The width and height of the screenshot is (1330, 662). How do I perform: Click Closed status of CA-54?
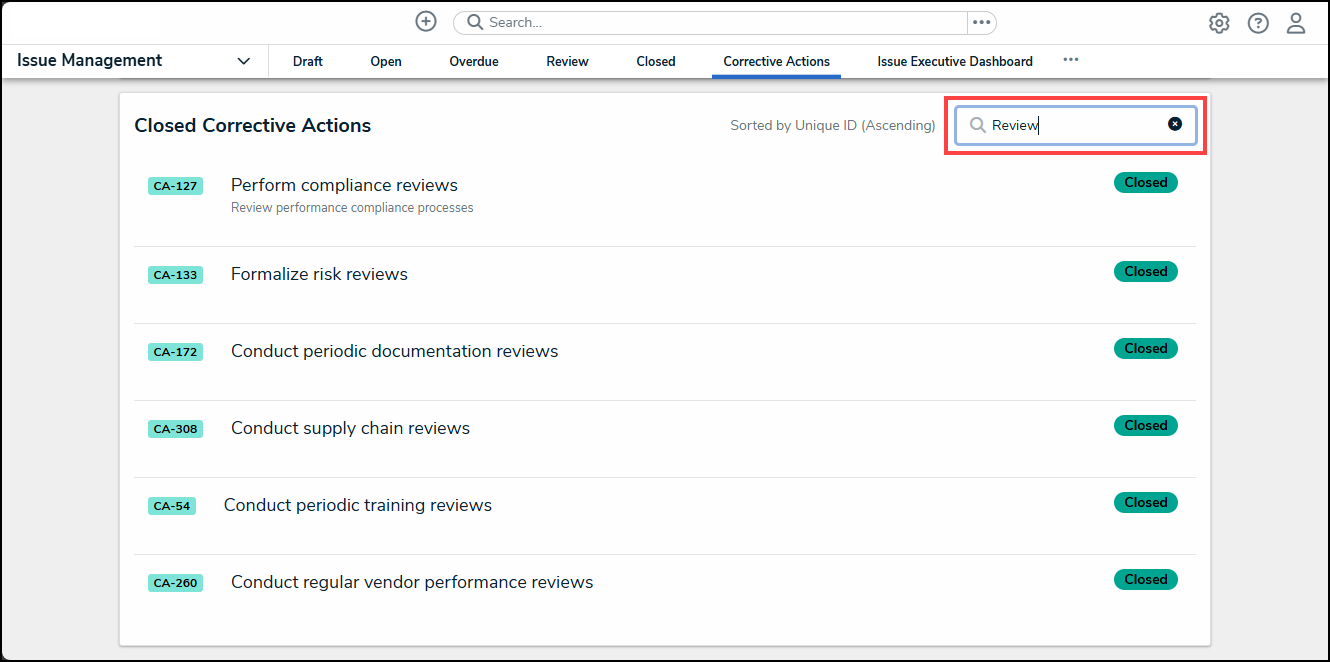(1145, 503)
